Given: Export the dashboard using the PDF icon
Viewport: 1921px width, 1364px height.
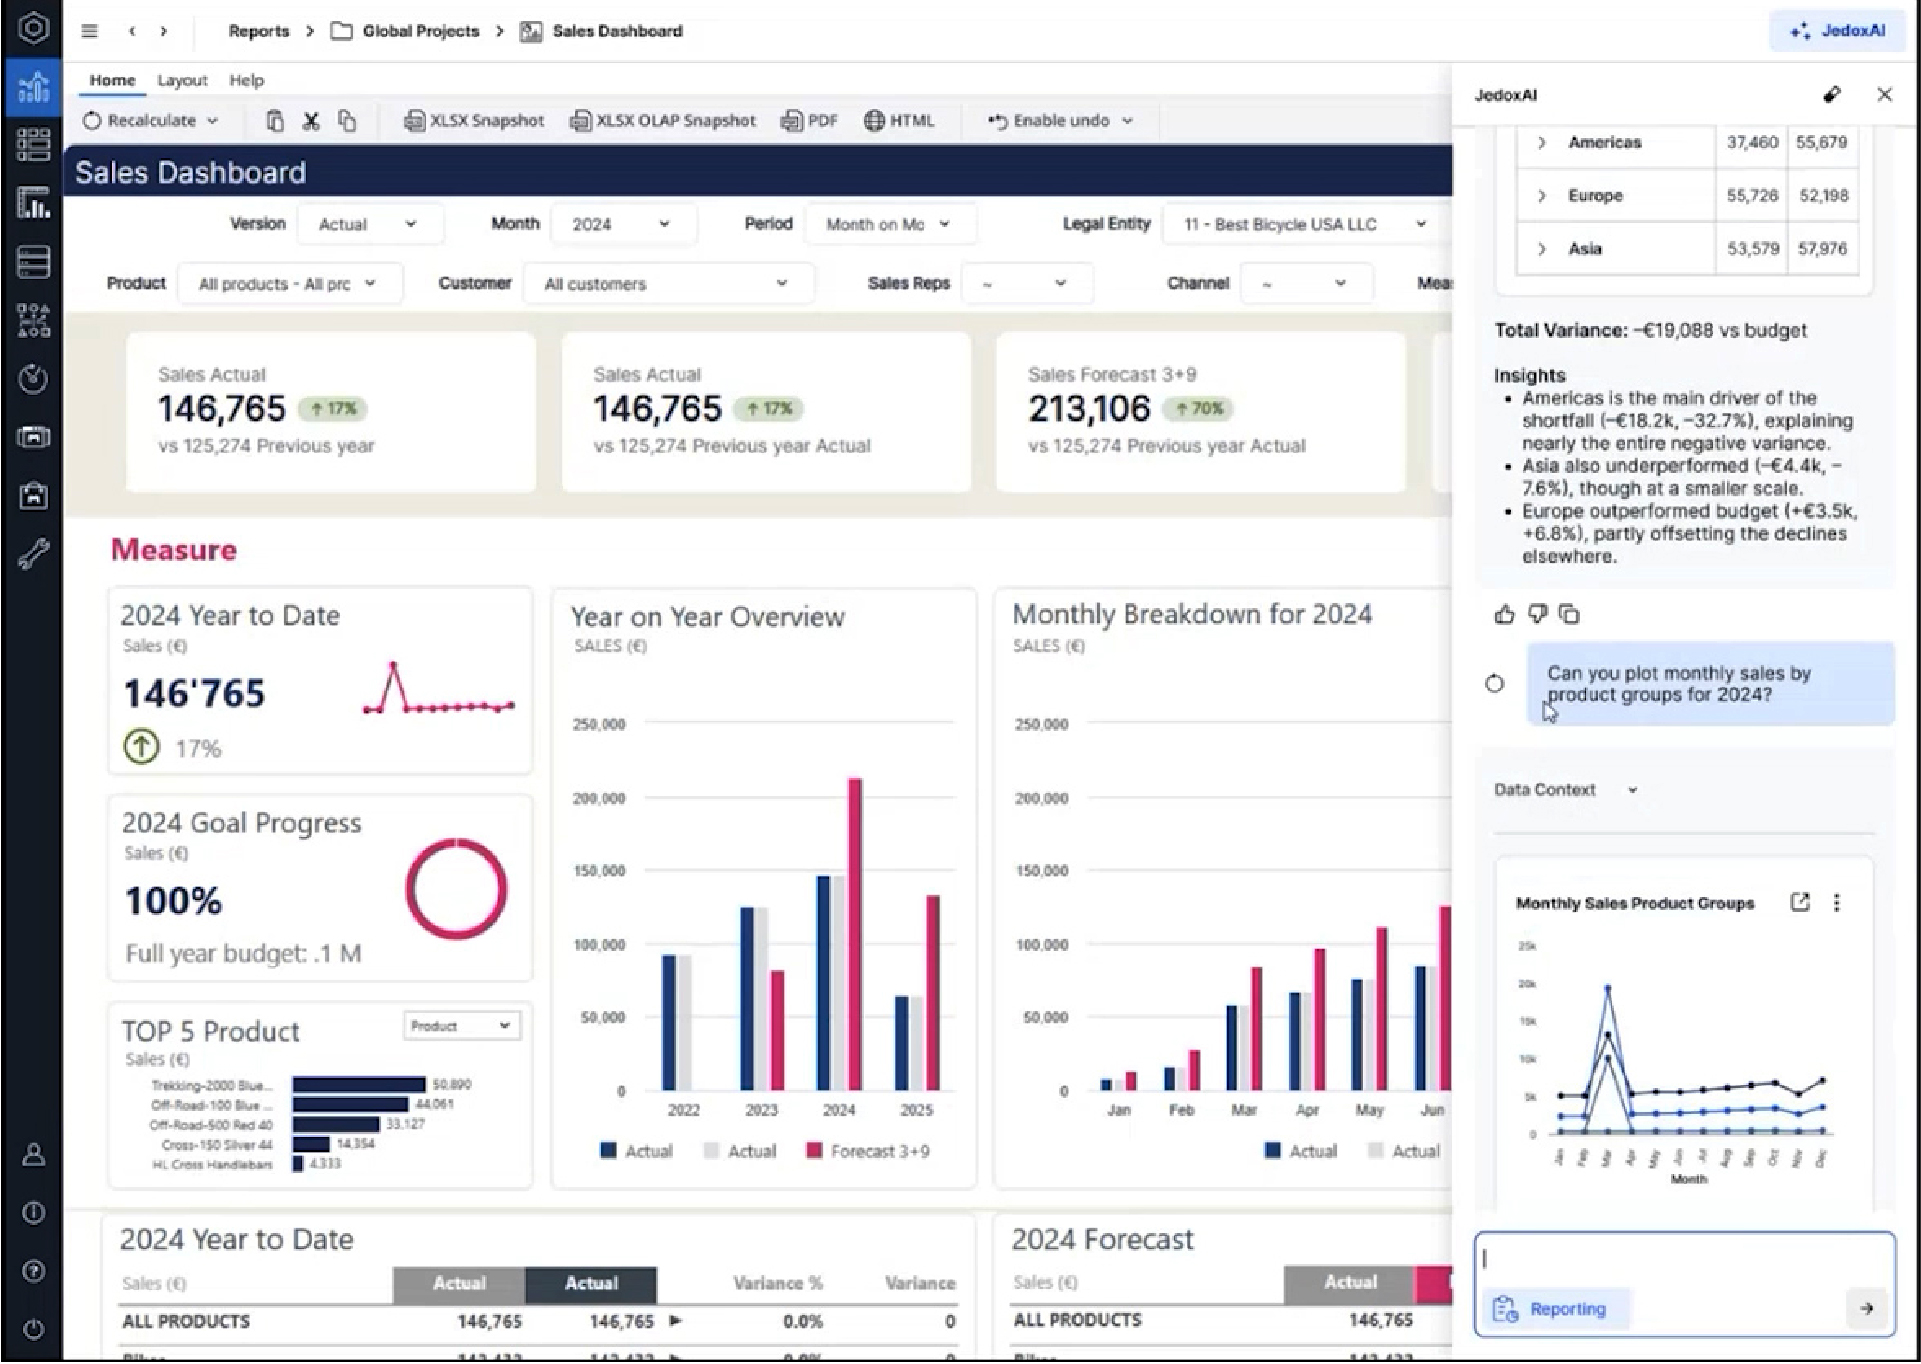Looking at the screenshot, I should coord(808,120).
